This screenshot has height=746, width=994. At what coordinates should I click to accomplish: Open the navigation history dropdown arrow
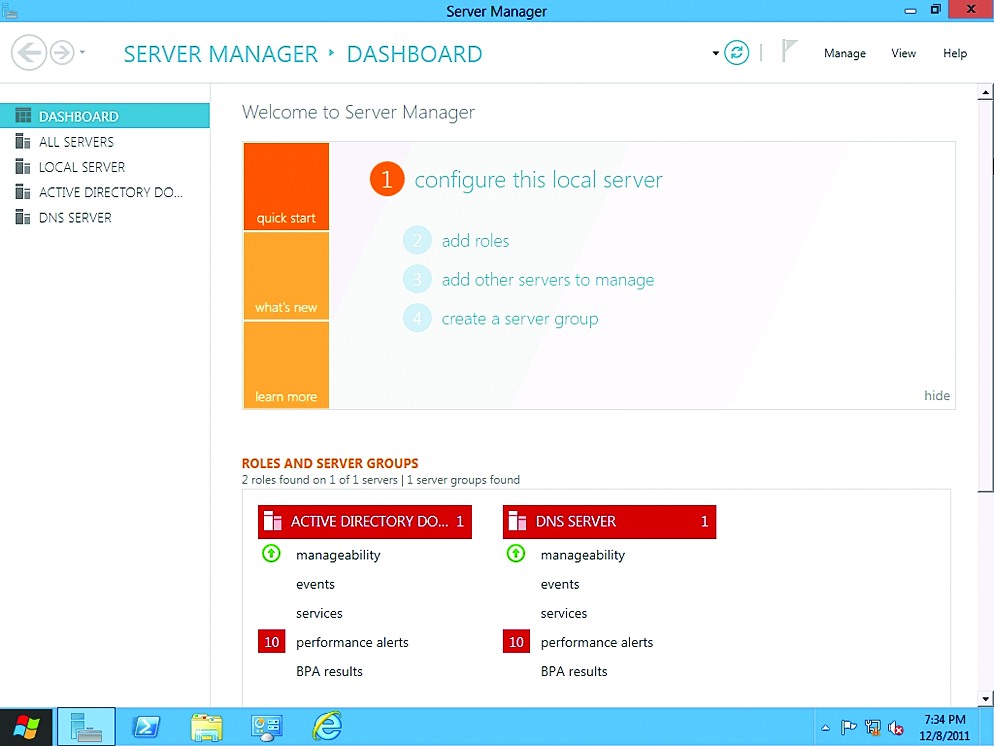pyautogui.click(x=83, y=53)
